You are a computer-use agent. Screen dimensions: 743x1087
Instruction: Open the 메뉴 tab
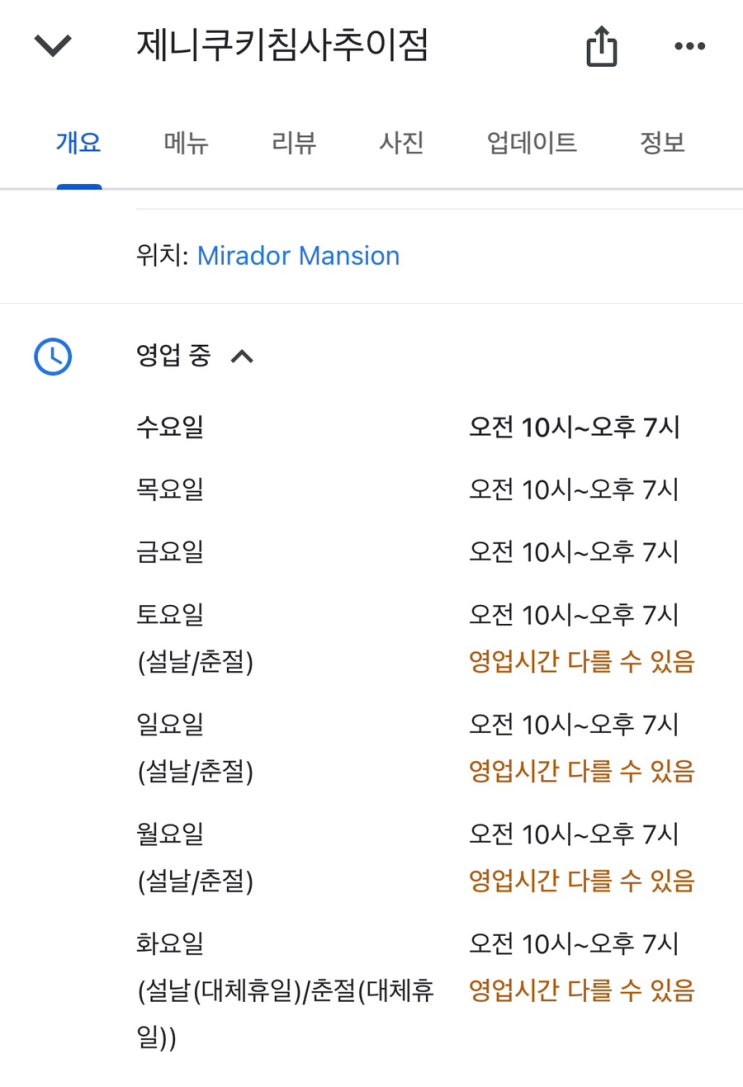pyautogui.click(x=186, y=143)
